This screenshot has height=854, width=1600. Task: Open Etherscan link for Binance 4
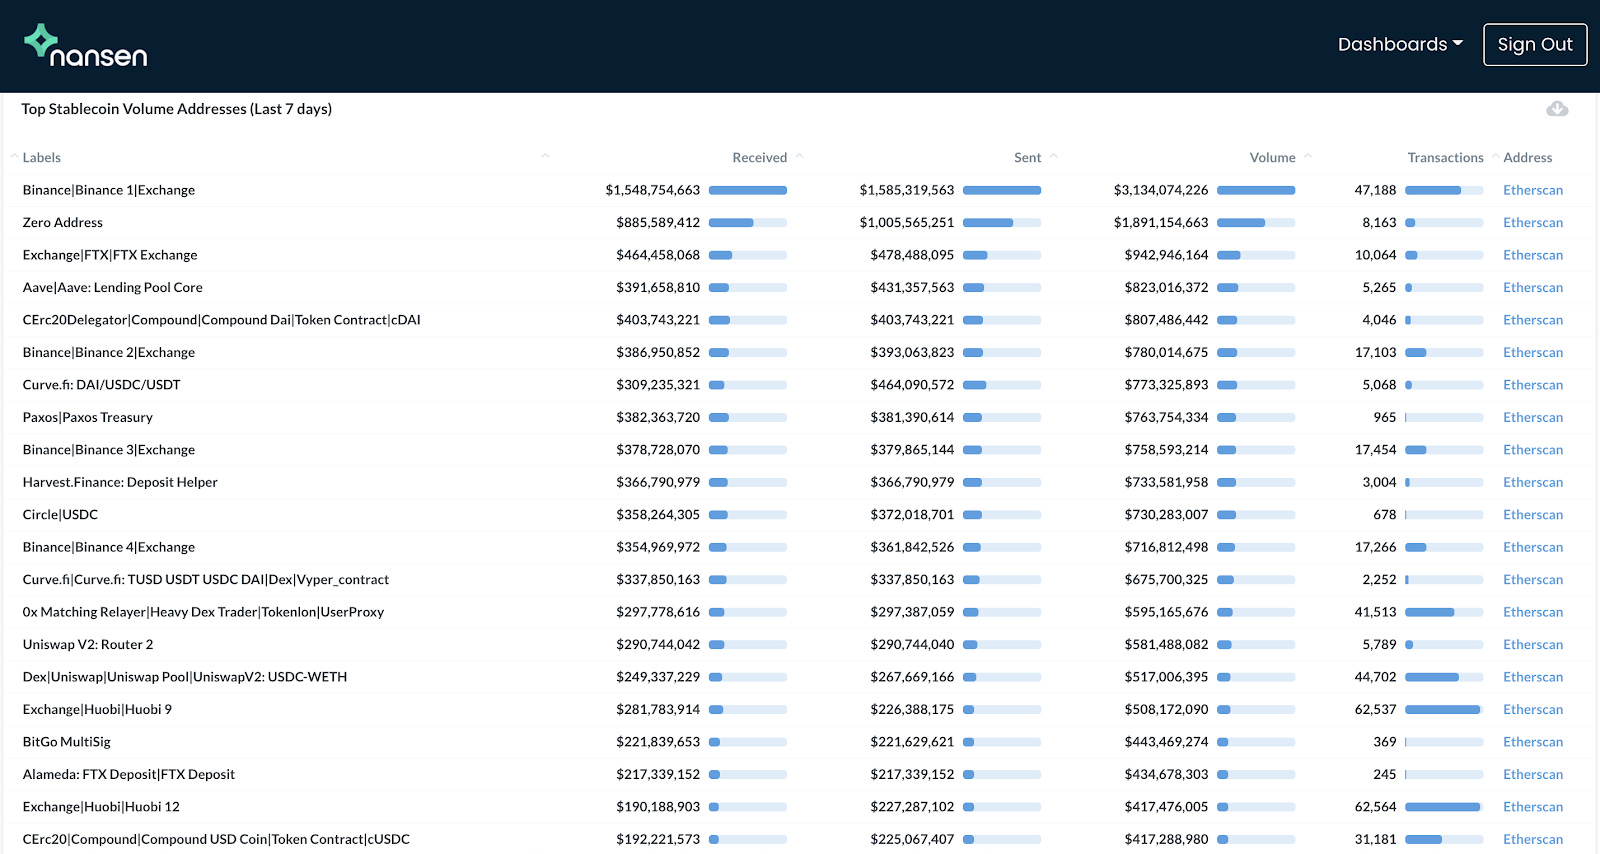[1533, 547]
